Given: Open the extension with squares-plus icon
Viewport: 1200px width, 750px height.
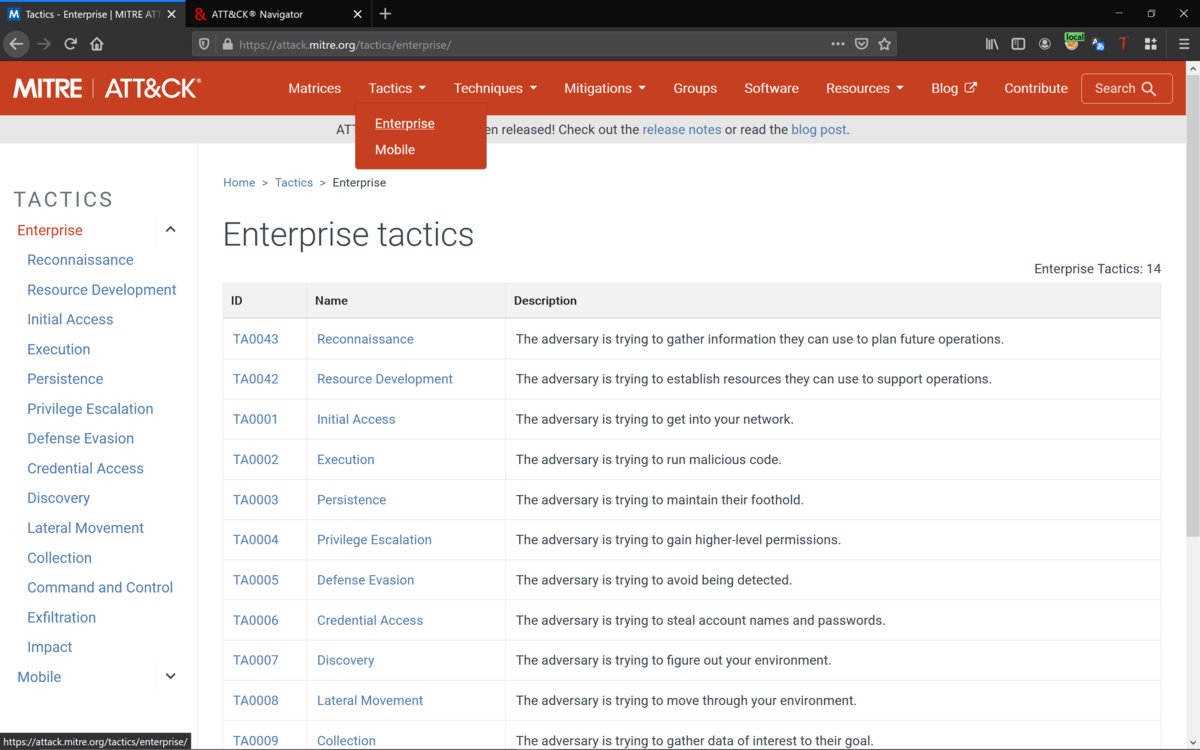Looking at the screenshot, I should click(x=1151, y=44).
